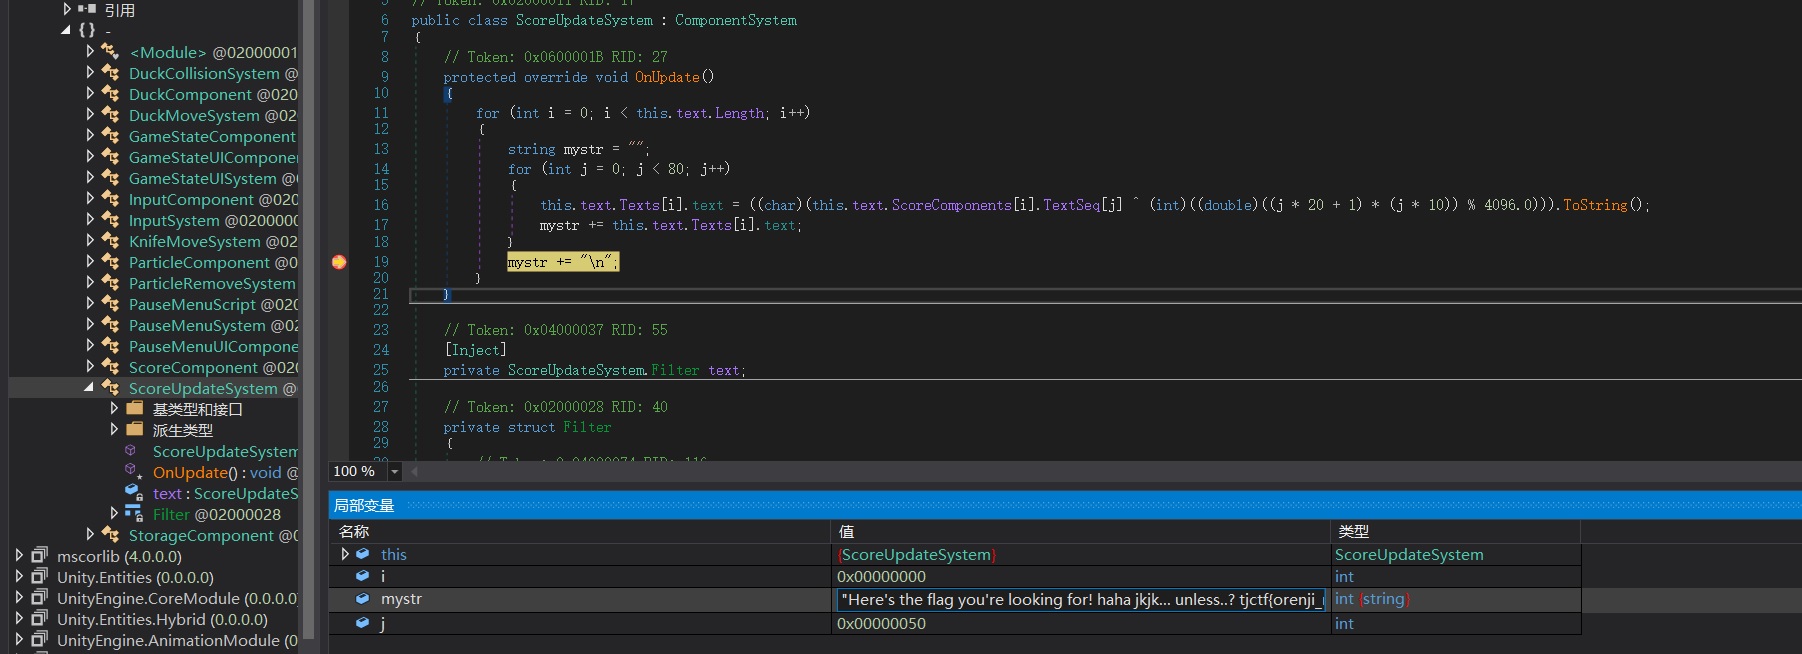Click the mystr value text field
The width and height of the screenshot is (1802, 654).
[x=1081, y=600]
